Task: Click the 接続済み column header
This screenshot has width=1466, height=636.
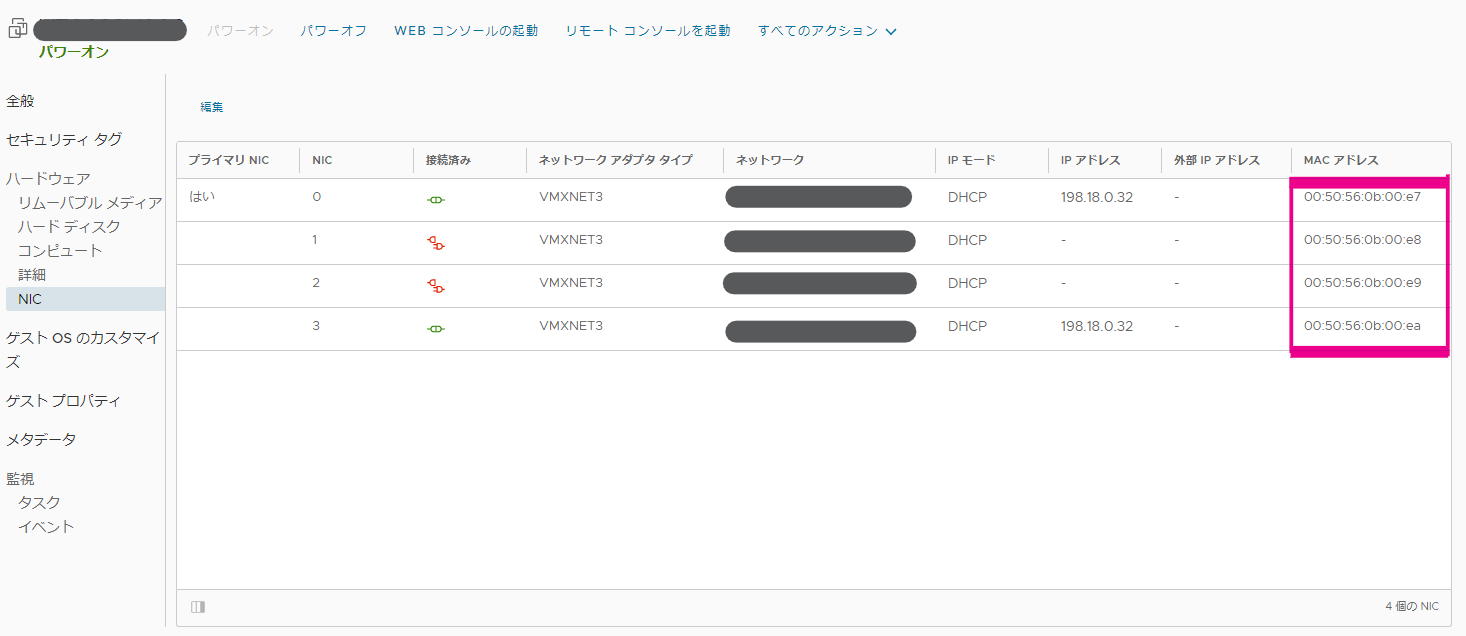Action: pyautogui.click(x=448, y=160)
